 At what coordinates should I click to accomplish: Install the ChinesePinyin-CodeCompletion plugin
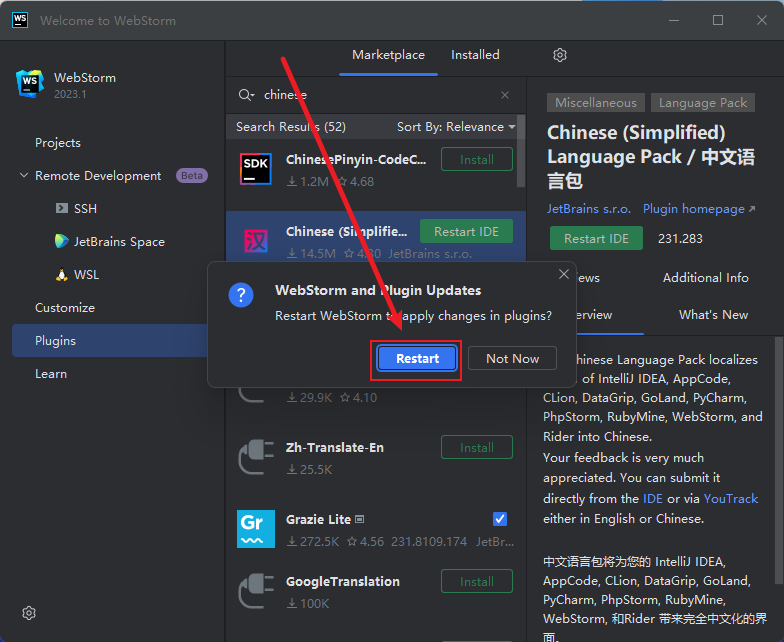click(x=476, y=160)
